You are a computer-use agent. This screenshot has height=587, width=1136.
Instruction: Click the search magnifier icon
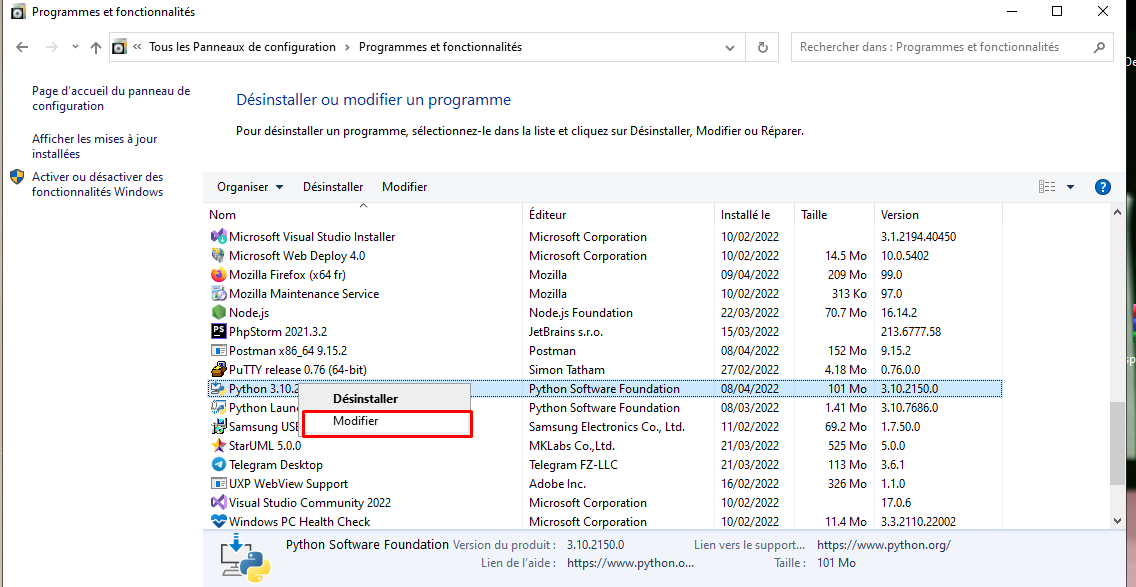[x=1098, y=47]
